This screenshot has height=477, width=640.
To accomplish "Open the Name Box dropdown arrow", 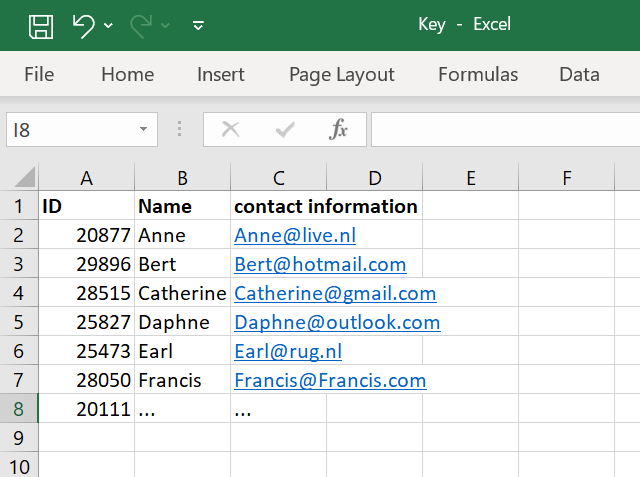I will click(144, 129).
